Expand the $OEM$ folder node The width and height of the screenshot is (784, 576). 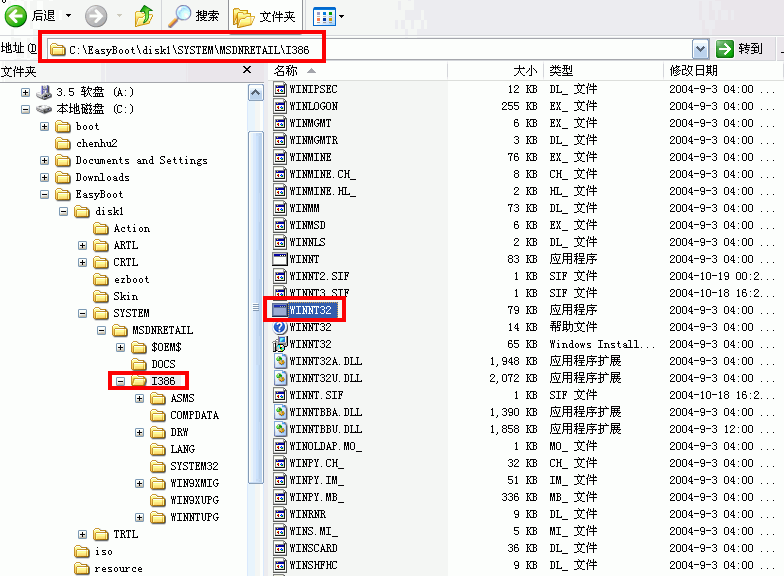120,348
